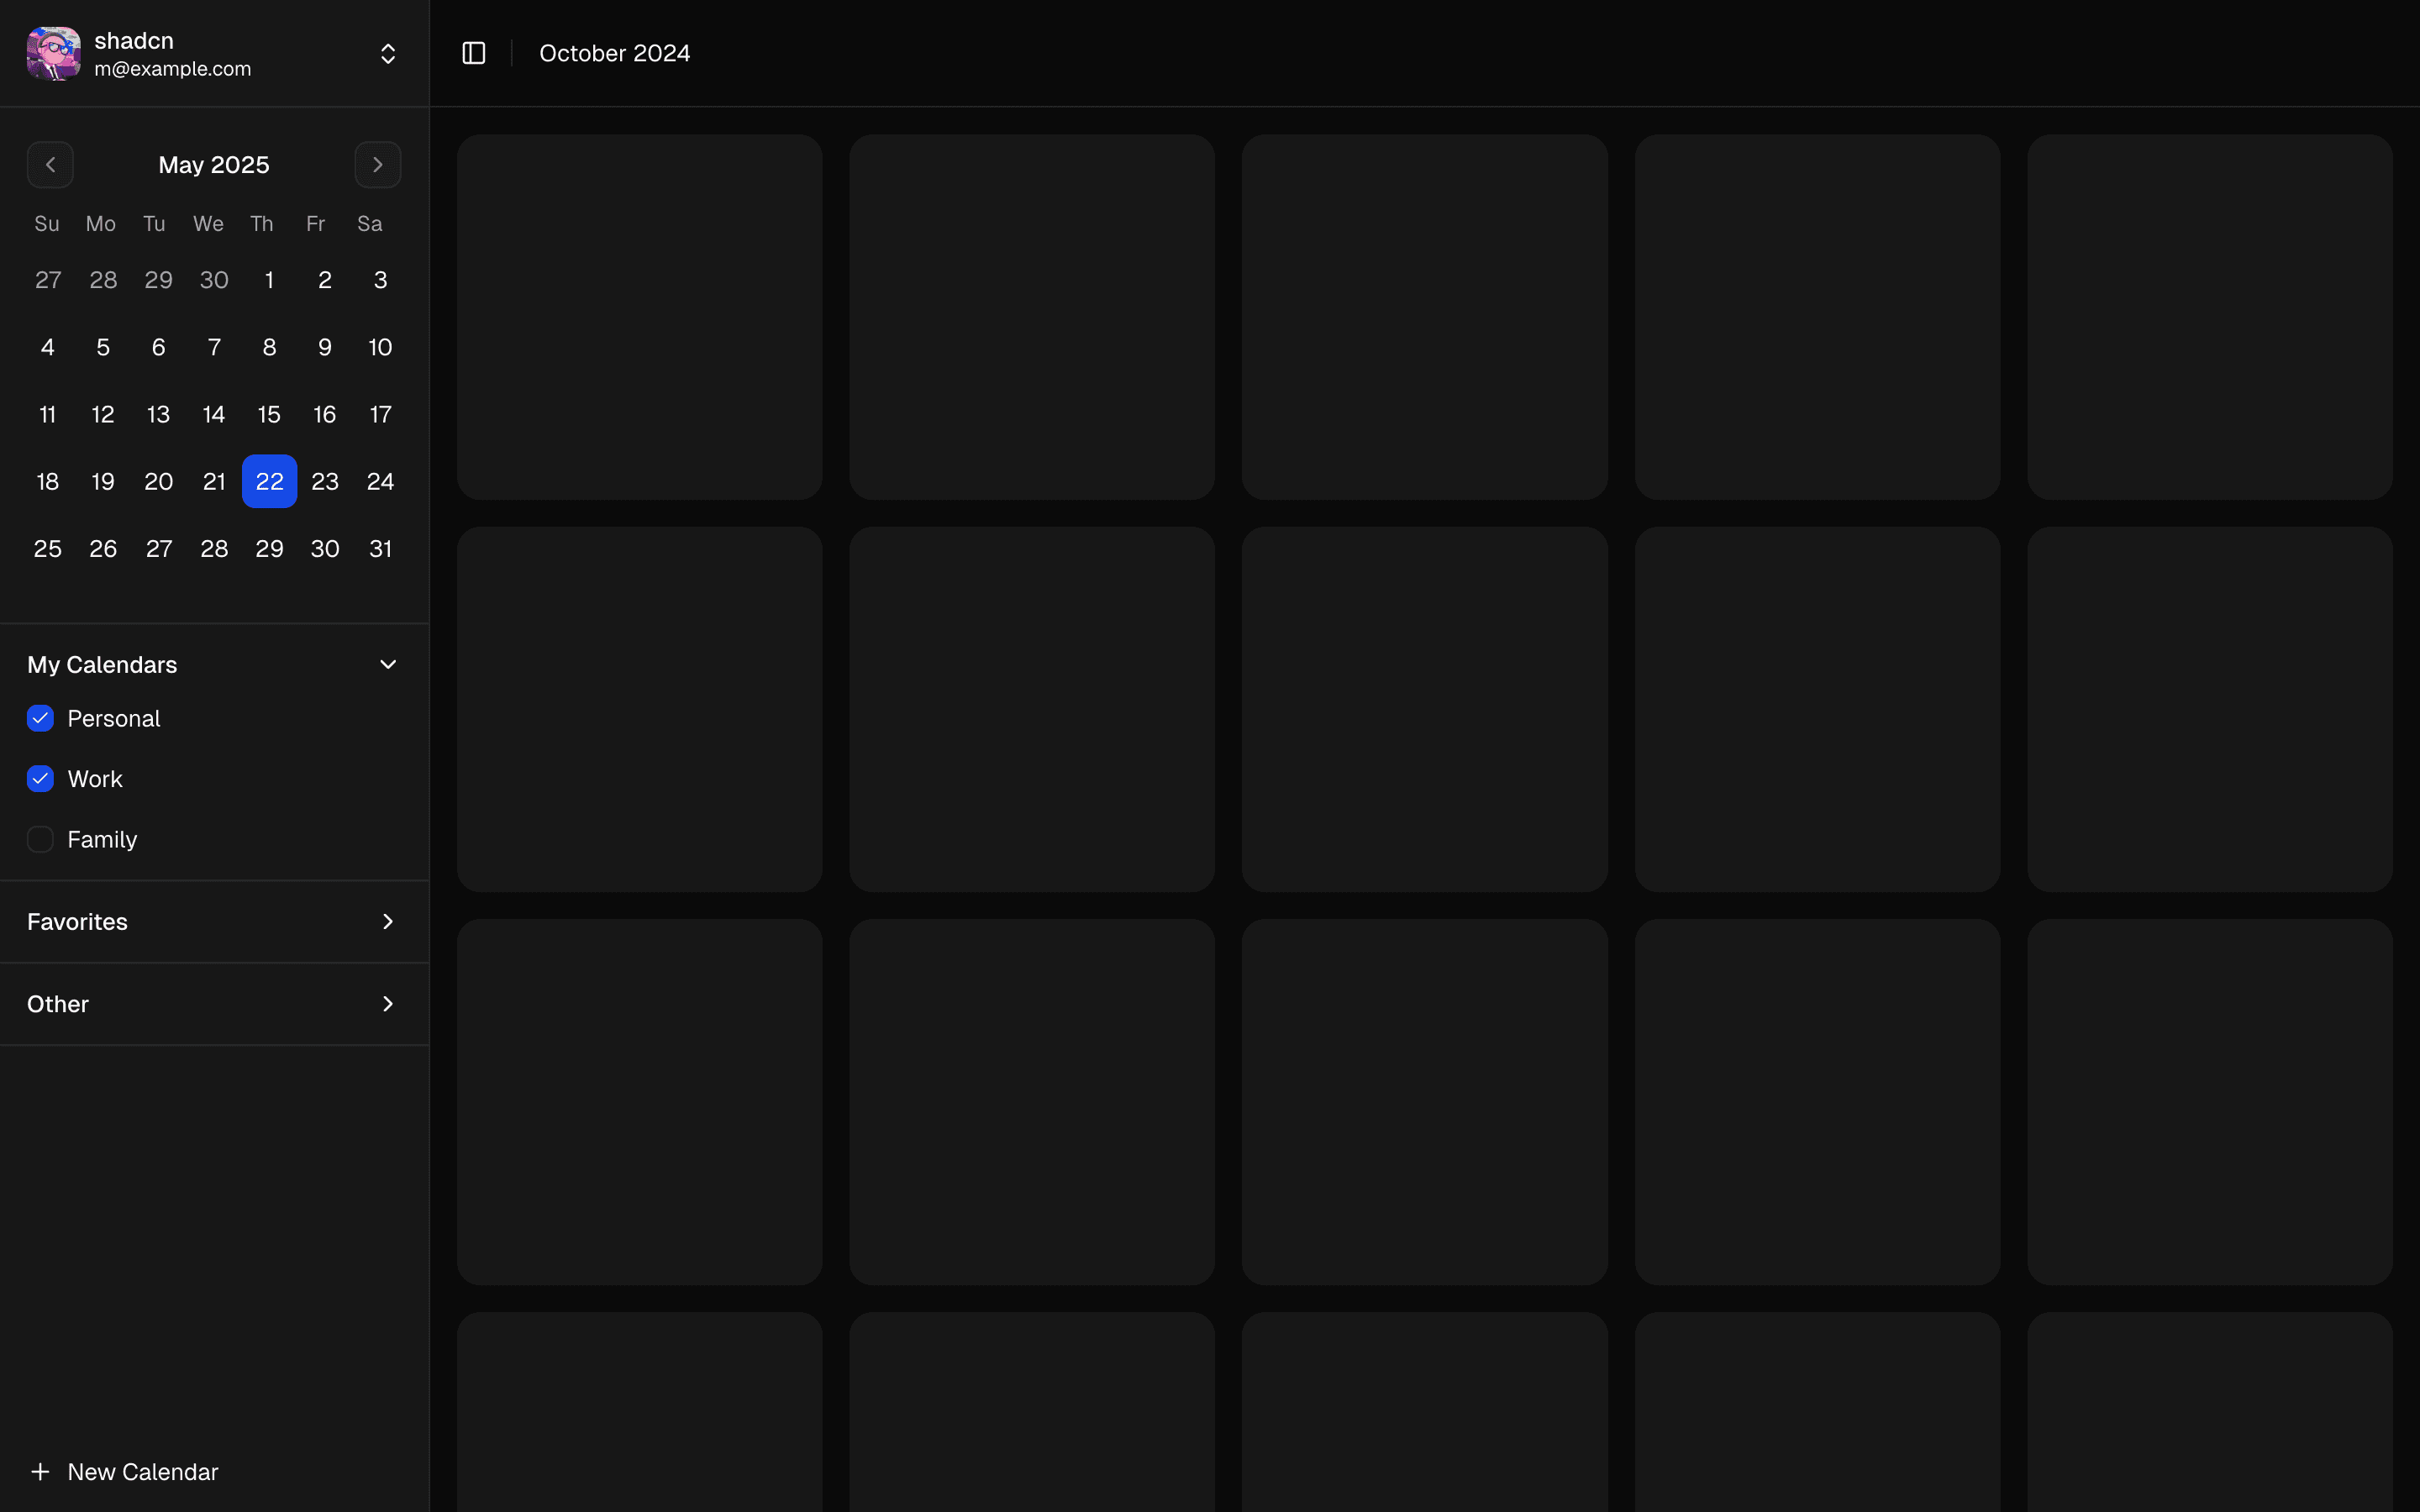This screenshot has width=2420, height=1512.
Task: Select April 28 from the previous month
Action: click(x=103, y=281)
